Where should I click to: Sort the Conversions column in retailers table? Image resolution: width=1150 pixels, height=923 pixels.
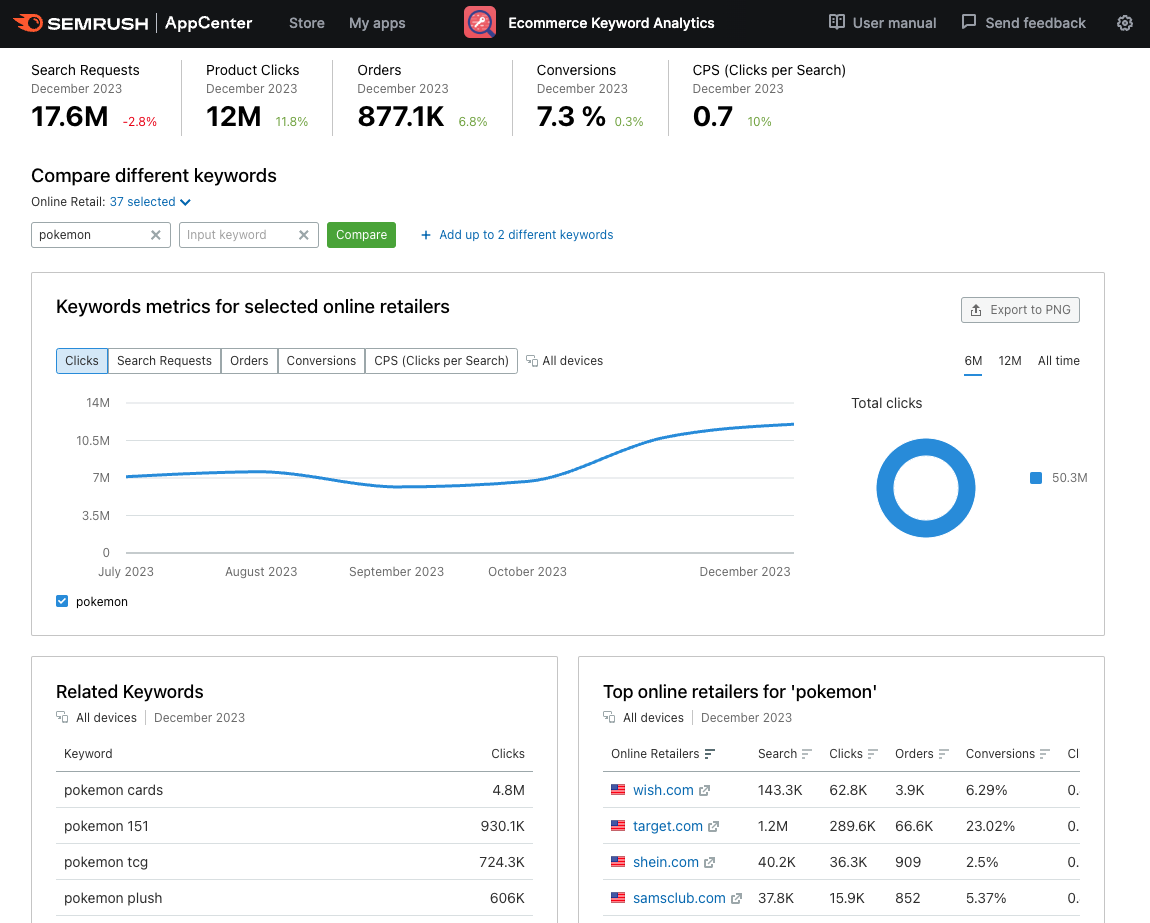pos(1044,753)
